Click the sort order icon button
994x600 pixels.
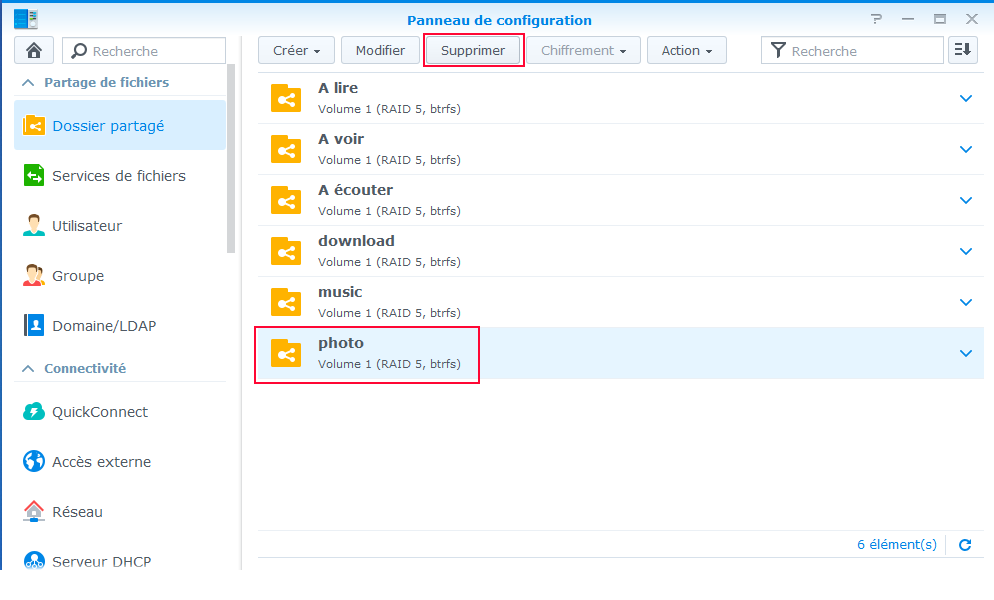pos(962,50)
